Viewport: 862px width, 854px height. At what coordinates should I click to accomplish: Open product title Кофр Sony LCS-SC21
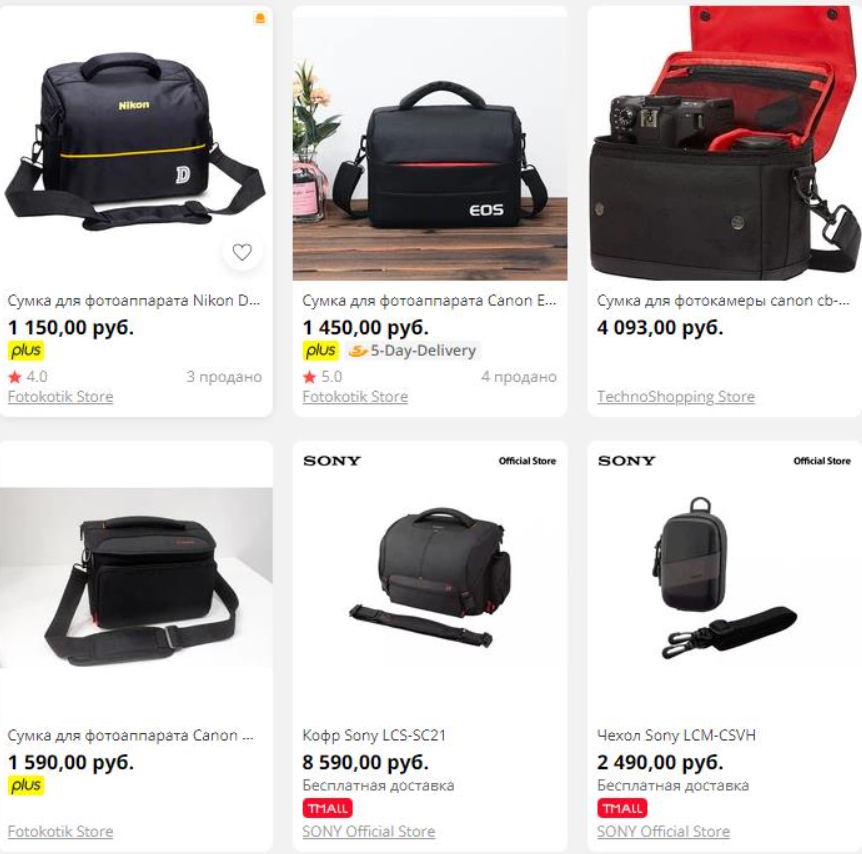(x=374, y=735)
